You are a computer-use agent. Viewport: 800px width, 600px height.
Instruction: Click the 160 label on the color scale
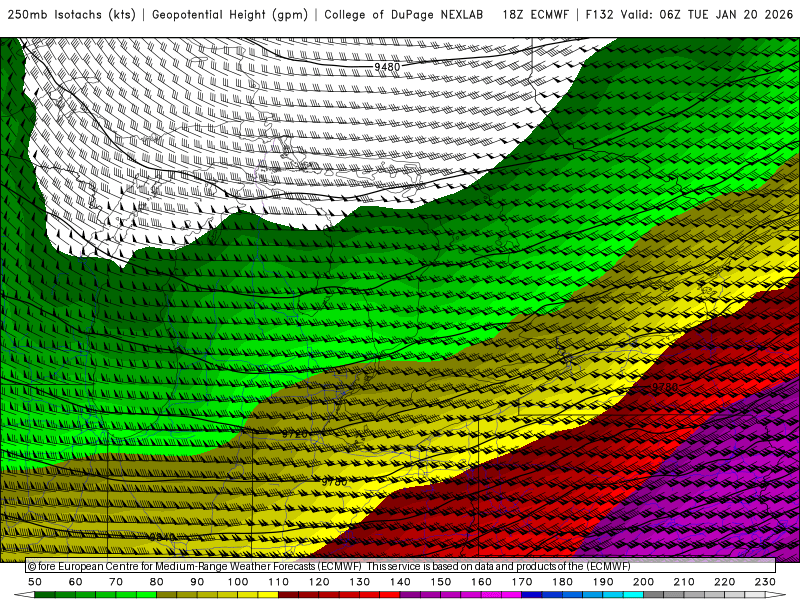coord(481,582)
